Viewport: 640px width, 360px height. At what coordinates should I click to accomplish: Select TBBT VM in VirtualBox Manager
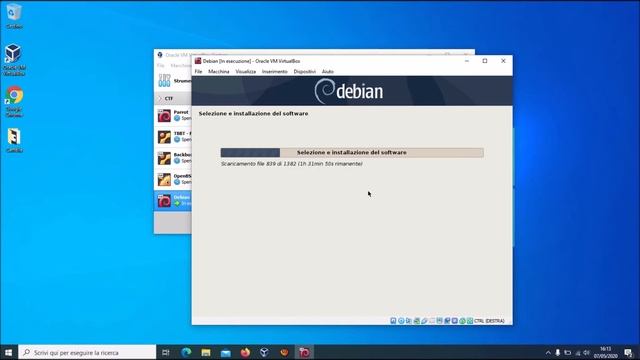click(x=173, y=137)
